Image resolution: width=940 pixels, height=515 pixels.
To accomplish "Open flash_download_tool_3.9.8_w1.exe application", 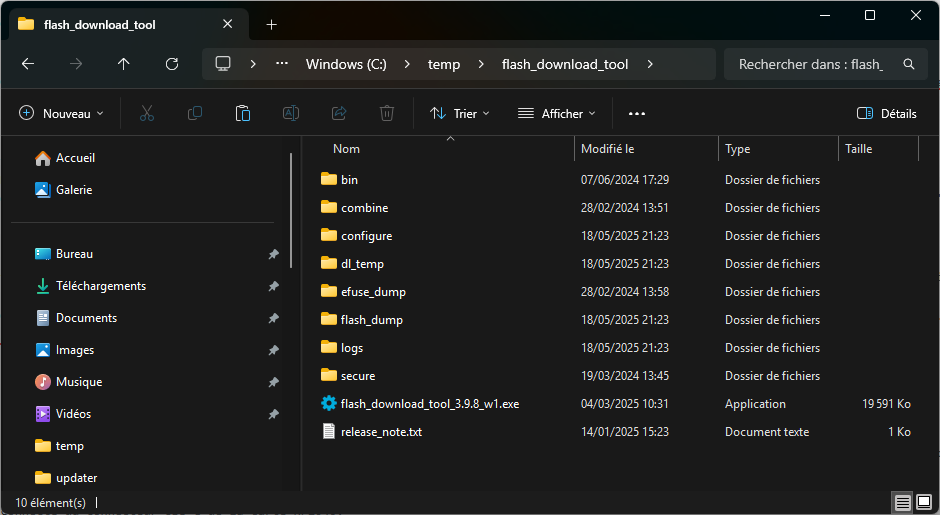I will [x=429, y=404].
